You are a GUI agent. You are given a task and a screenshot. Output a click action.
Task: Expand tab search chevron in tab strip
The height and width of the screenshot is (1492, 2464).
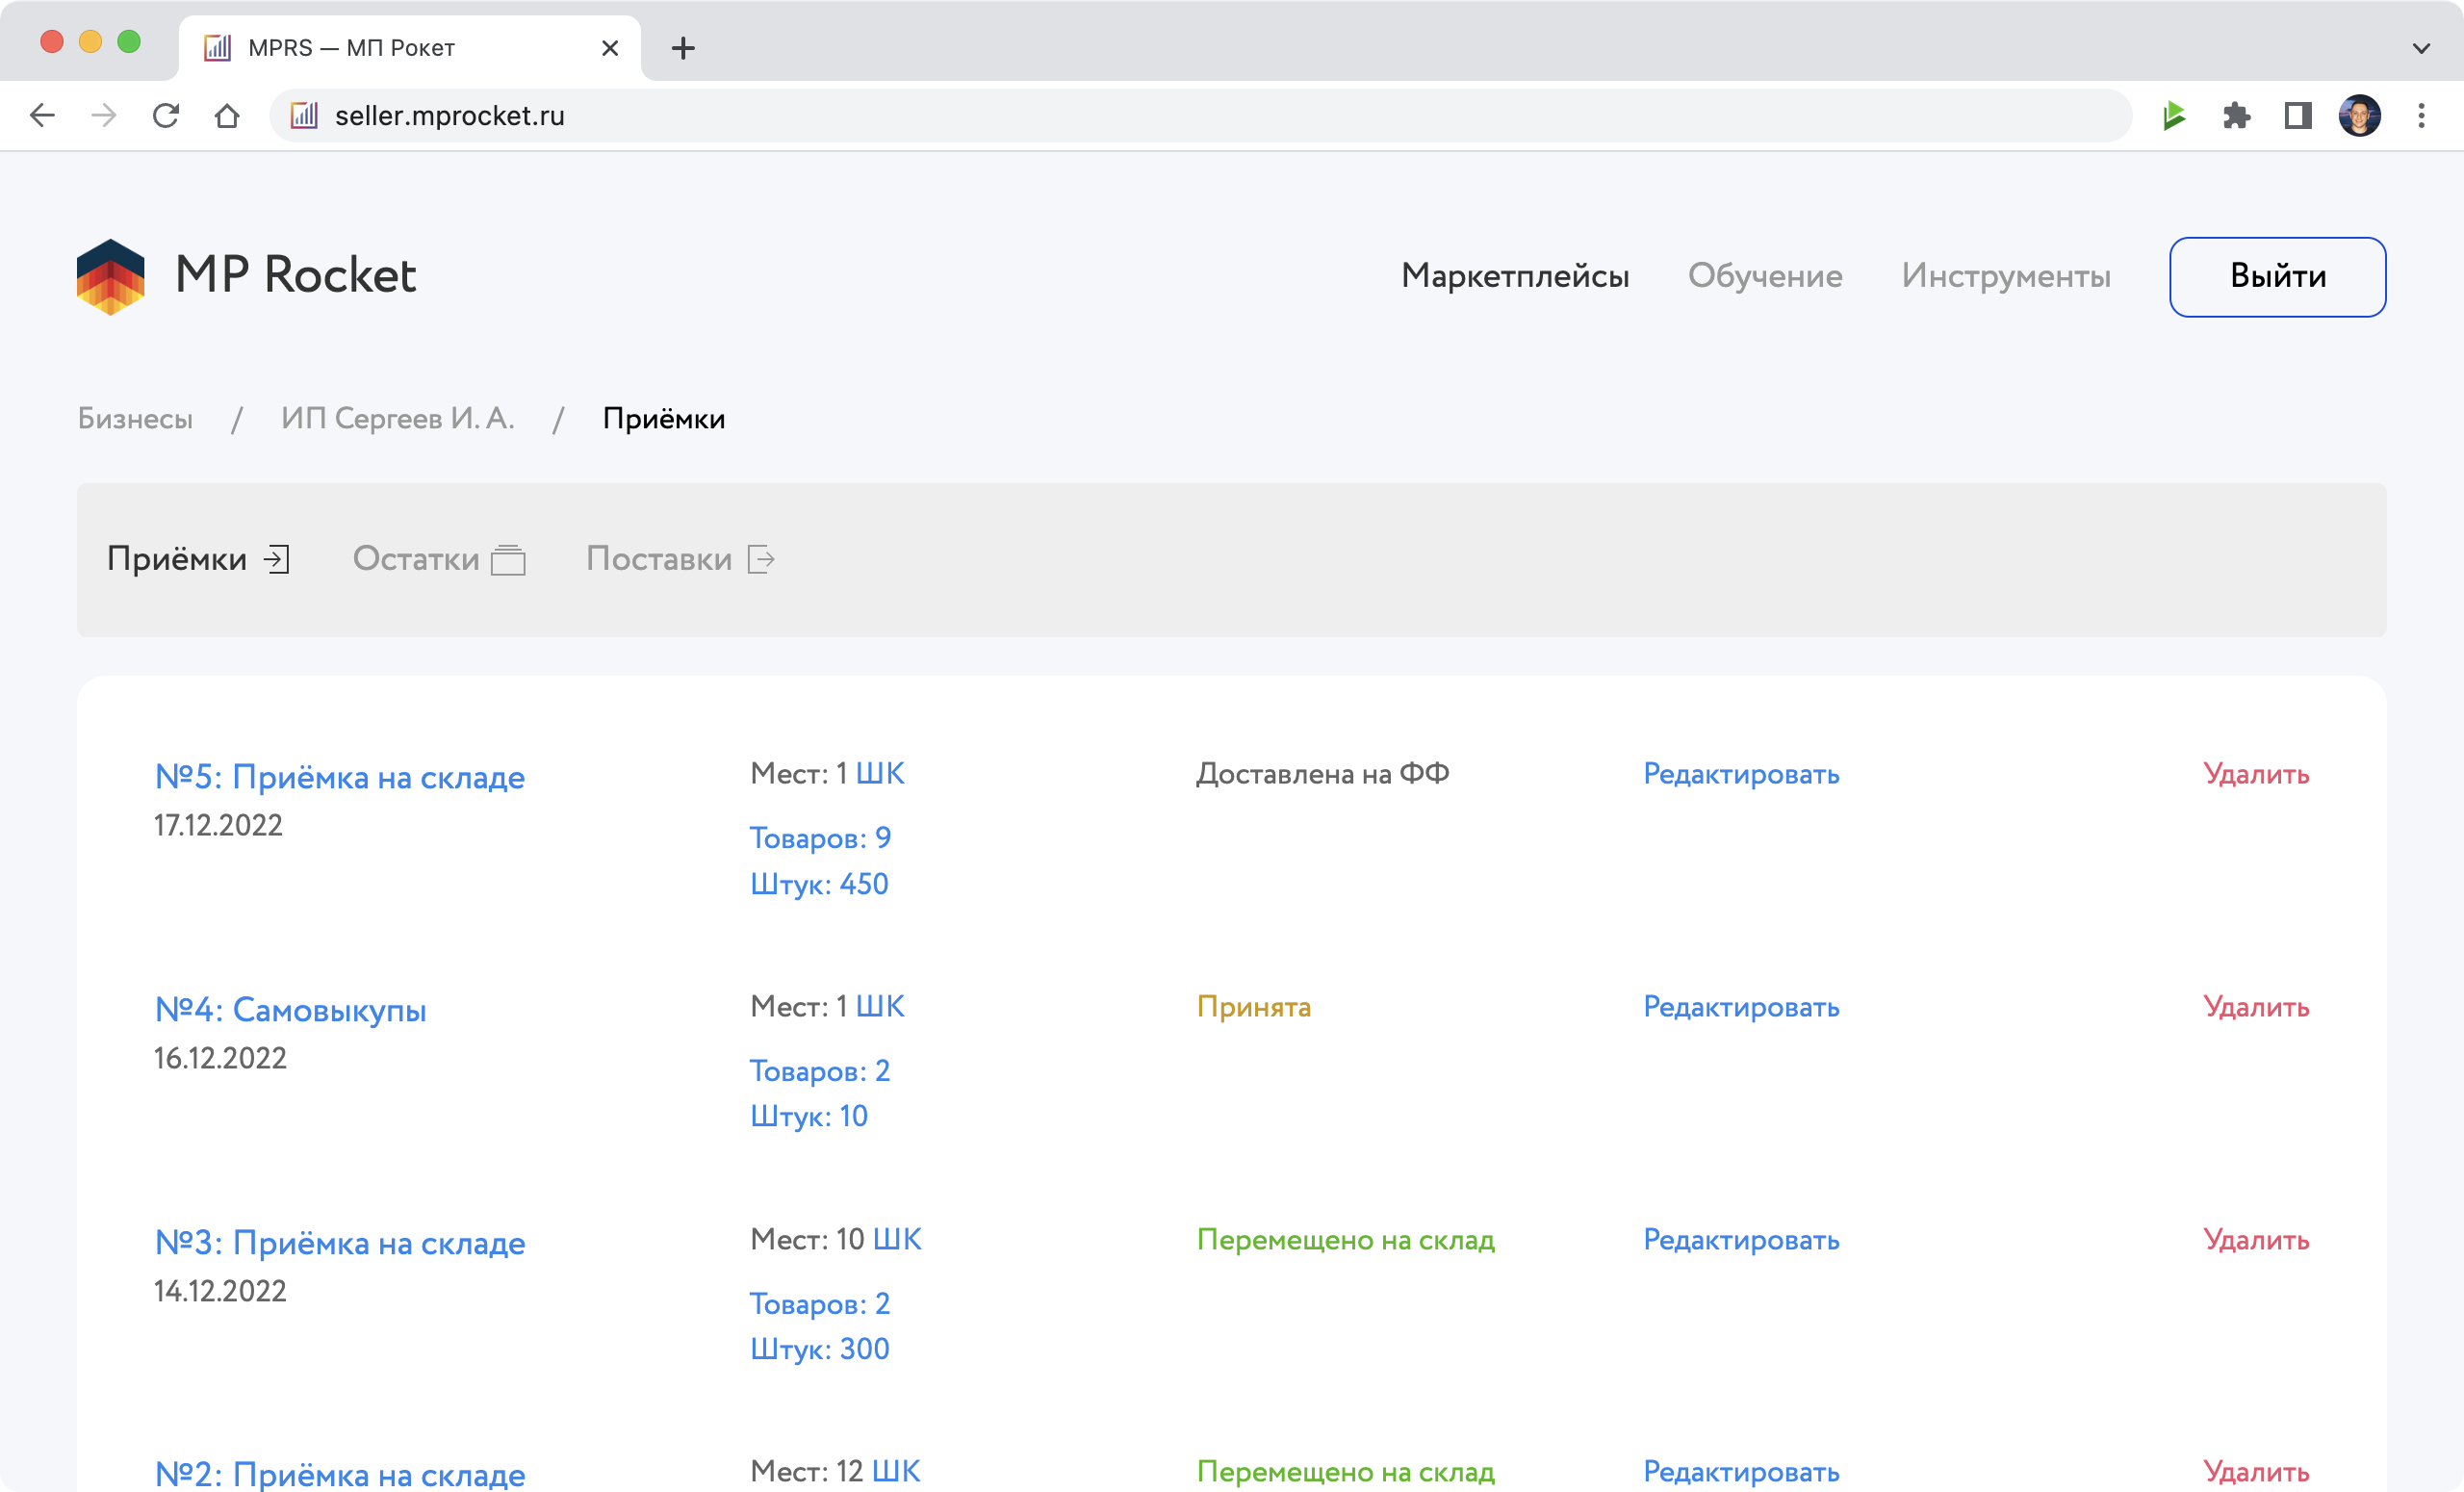(x=2421, y=48)
